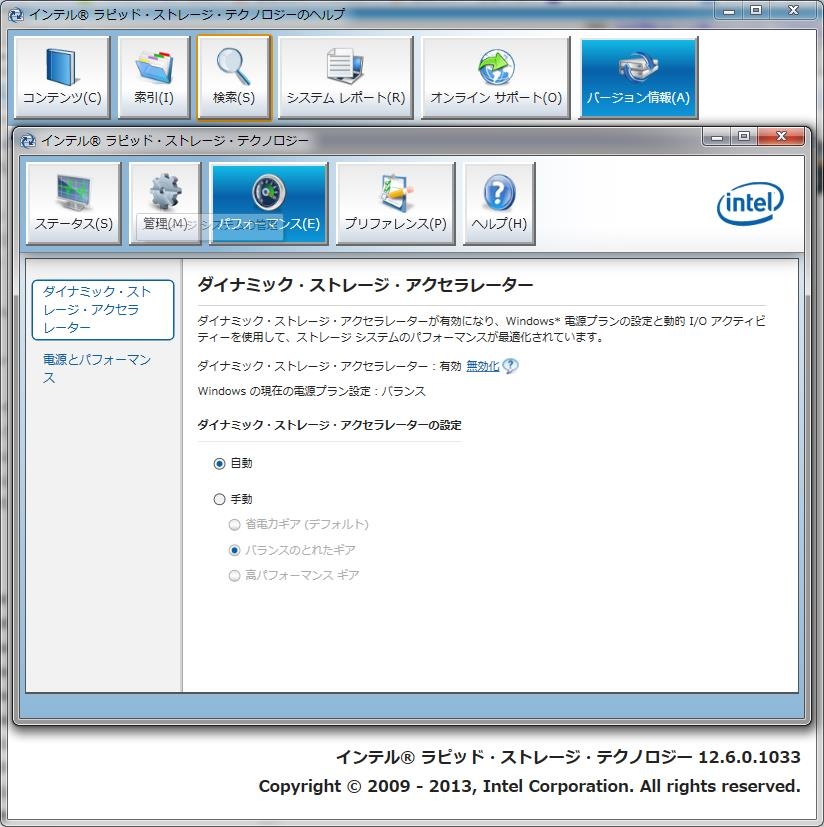Click the main window title bar
This screenshot has width=824, height=827.
(400, 139)
